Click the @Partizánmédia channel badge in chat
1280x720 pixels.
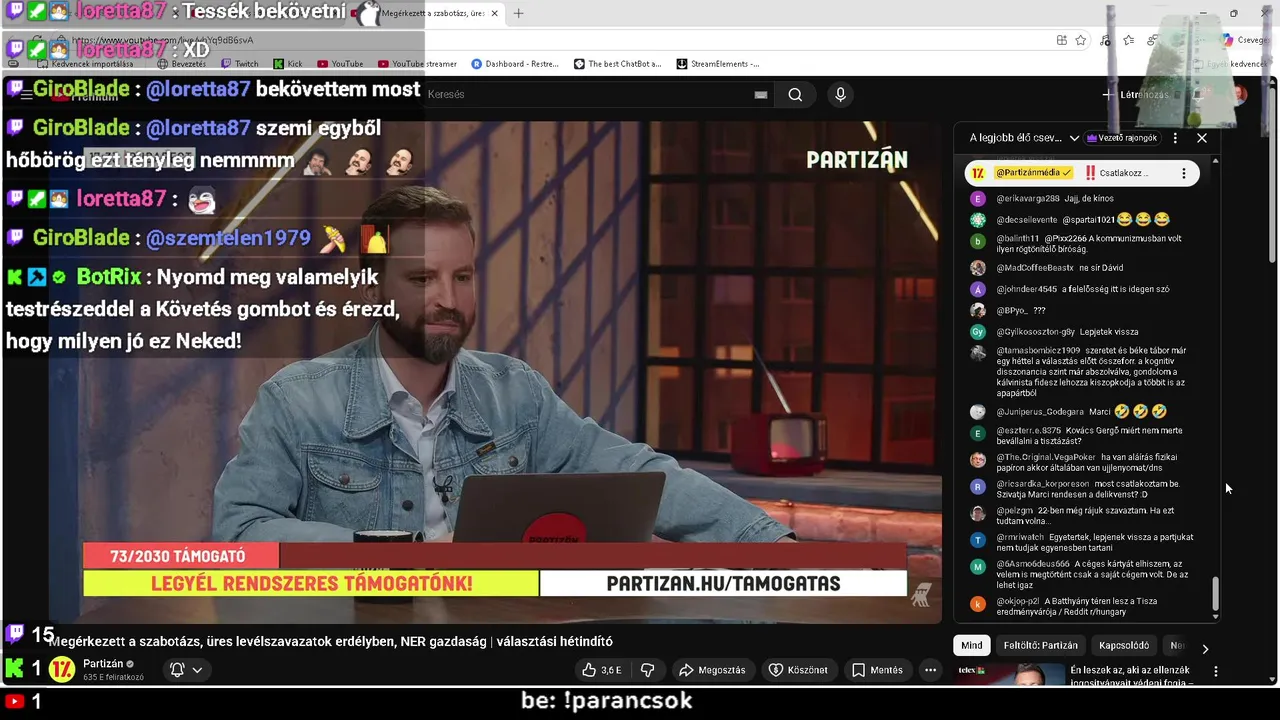pyautogui.click(x=1033, y=173)
